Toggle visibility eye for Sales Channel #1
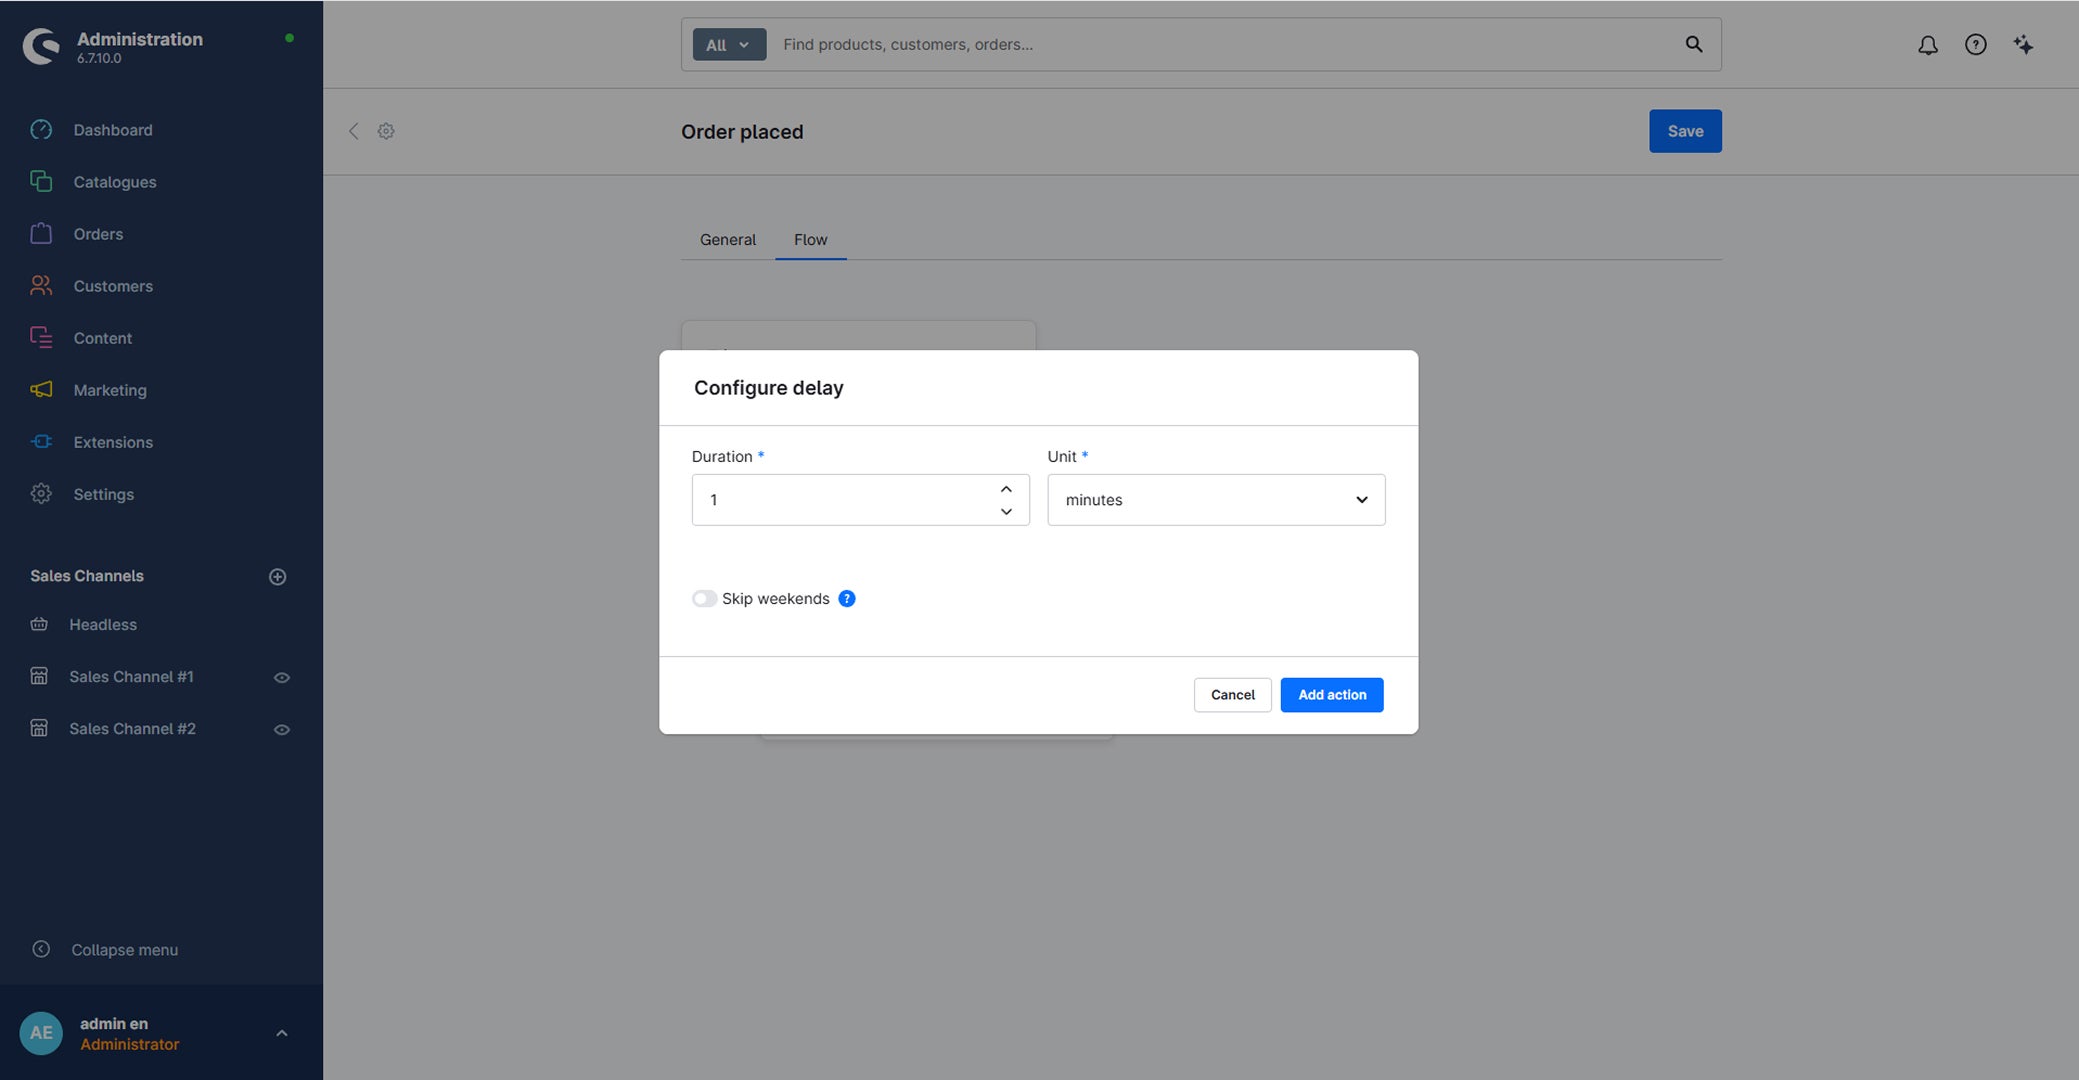Image resolution: width=2079 pixels, height=1080 pixels. pos(282,678)
